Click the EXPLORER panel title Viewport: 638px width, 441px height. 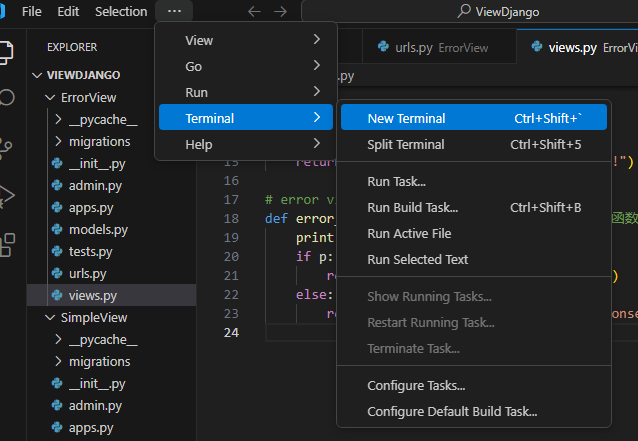point(72,47)
